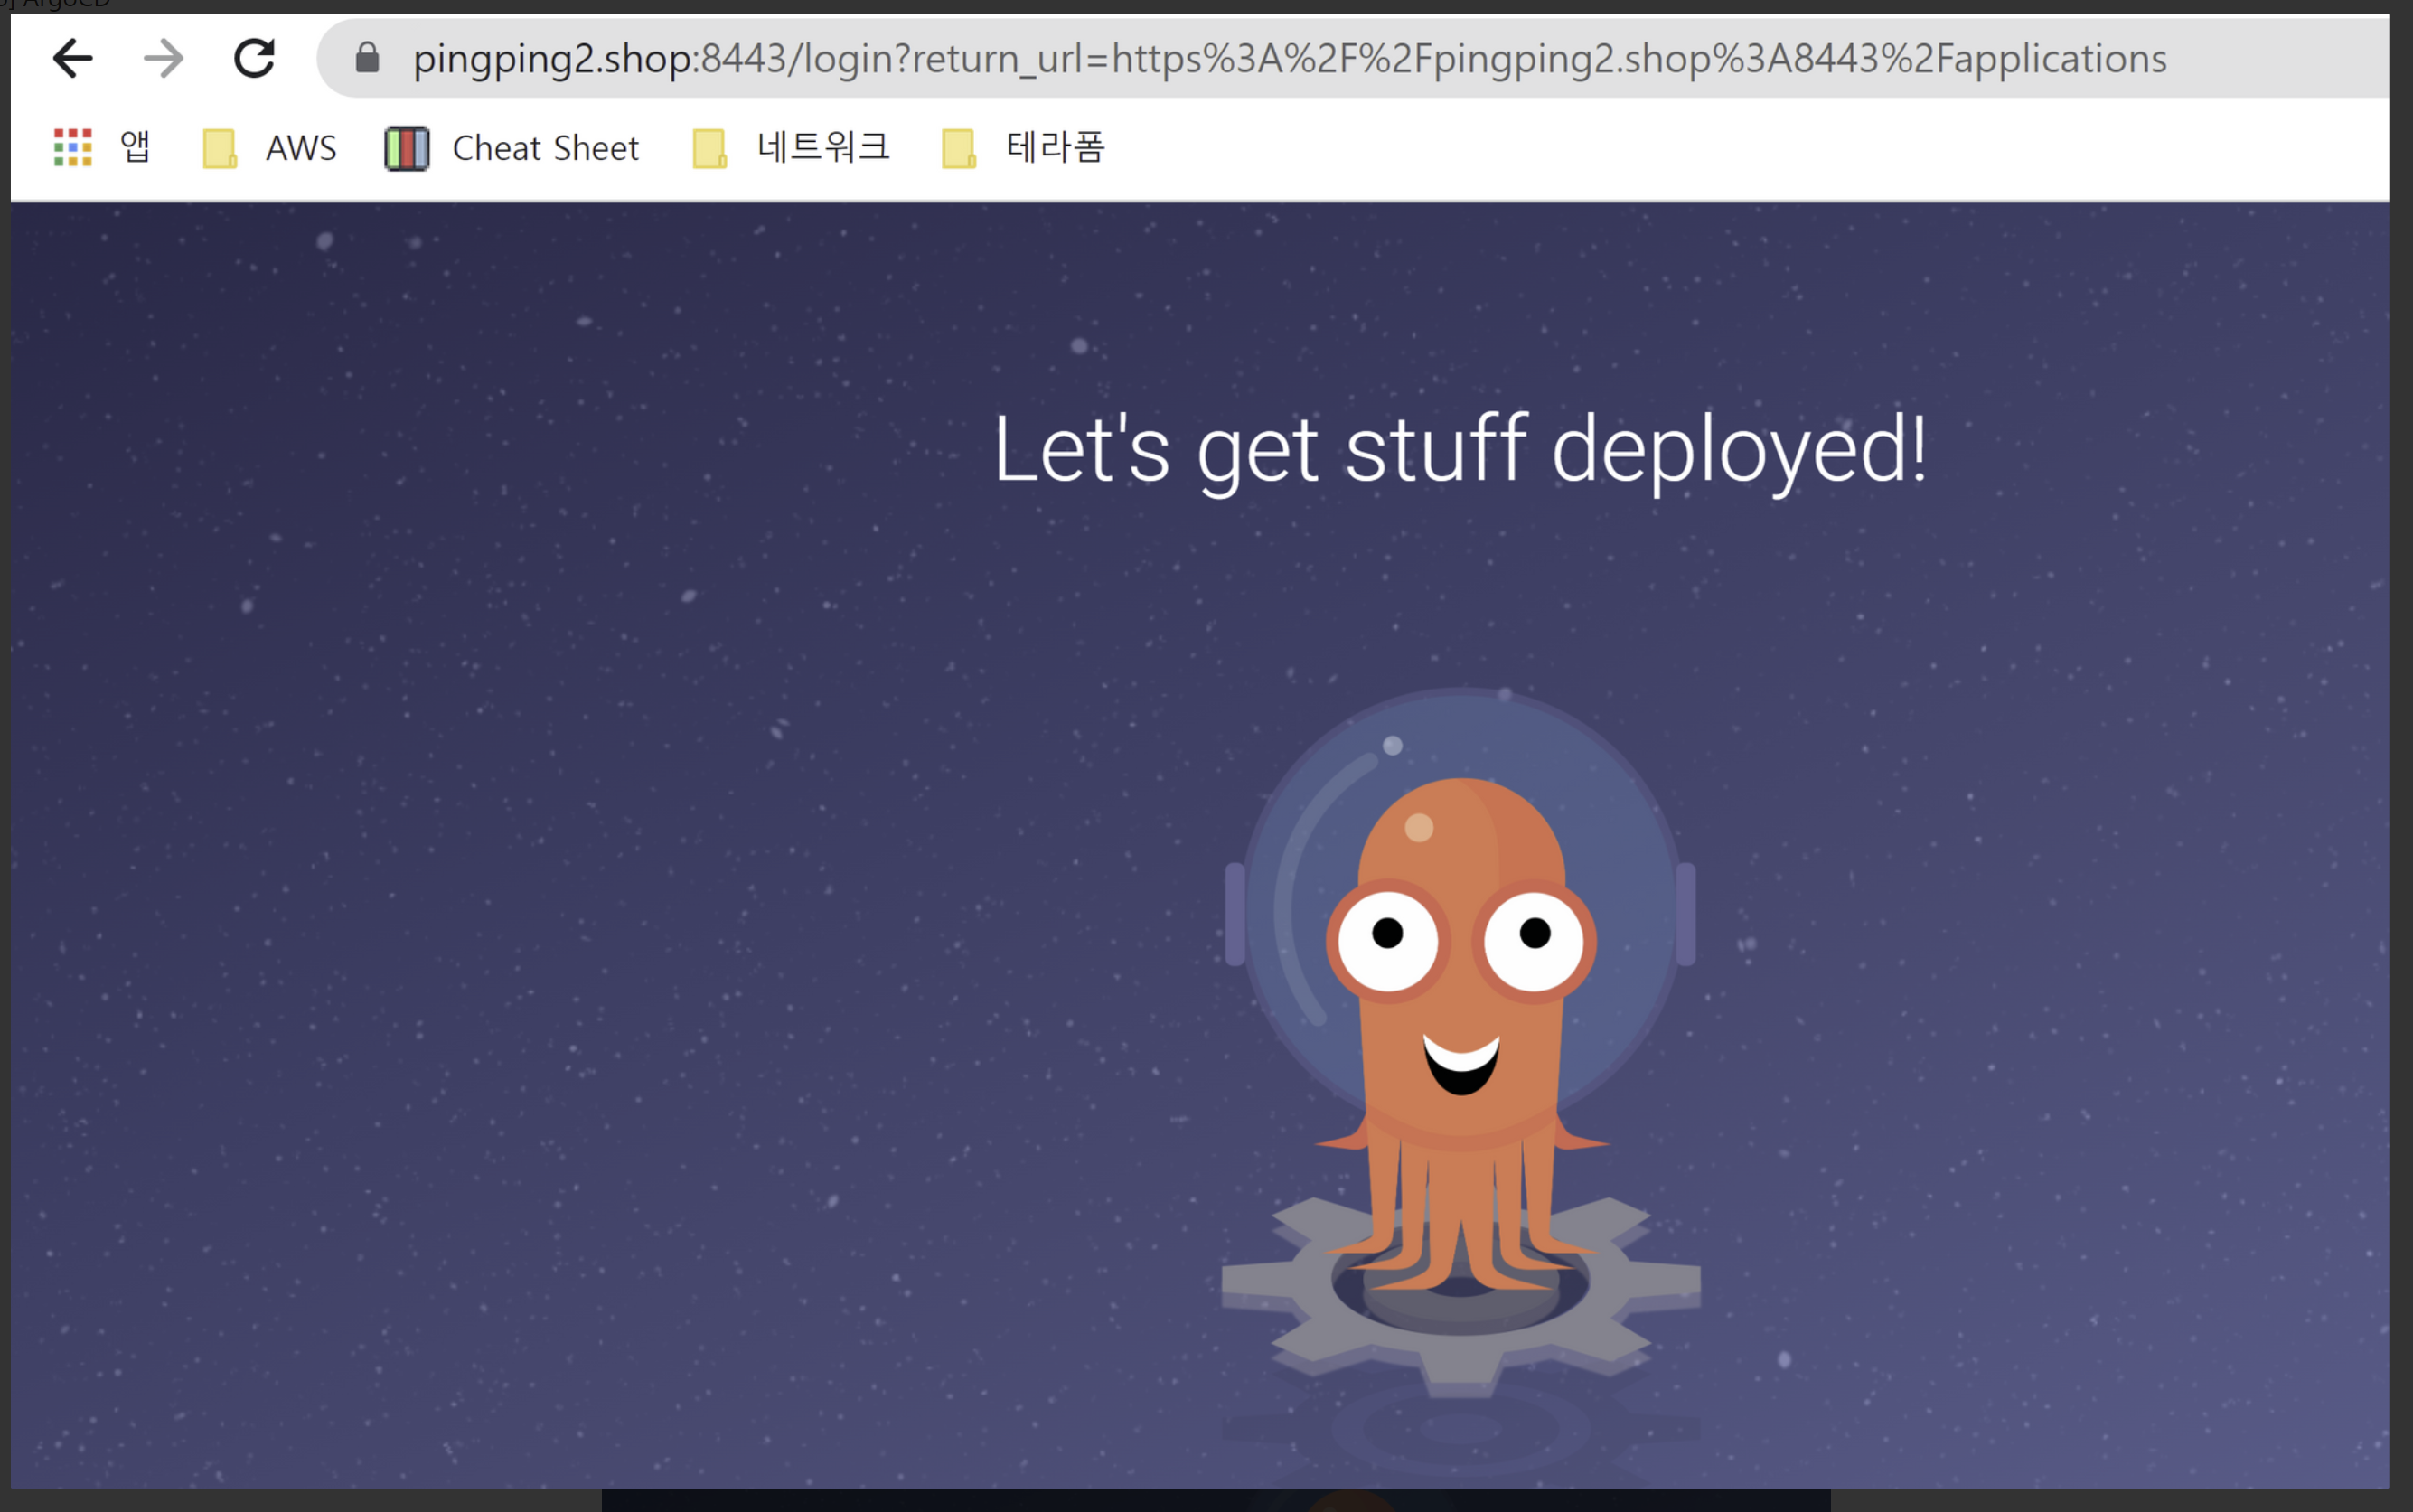This screenshot has height=1512, width=2413.
Task: Click the 테라폼 folder icon
Action: [958, 149]
